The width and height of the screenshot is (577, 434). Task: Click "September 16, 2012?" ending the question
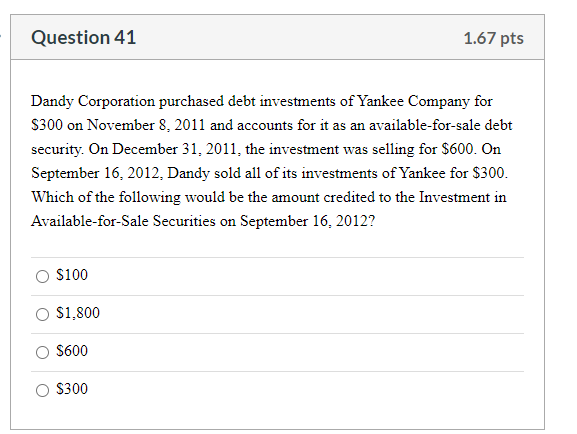point(308,221)
